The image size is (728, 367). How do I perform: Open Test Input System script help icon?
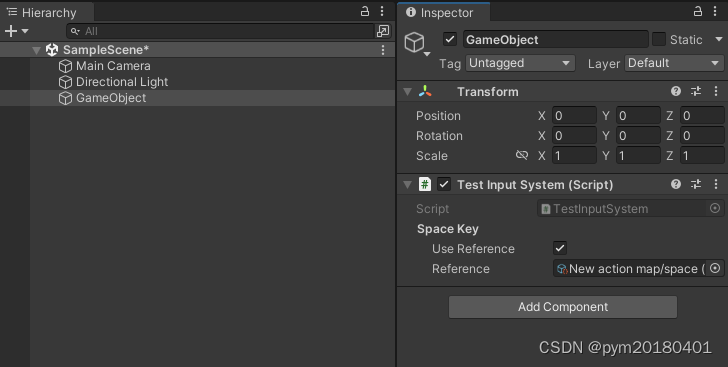[676, 184]
